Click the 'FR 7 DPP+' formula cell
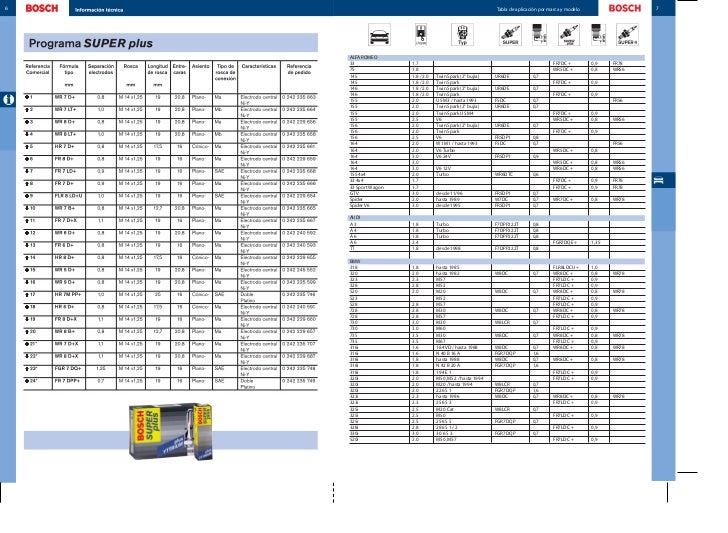The height and width of the screenshot is (533, 728). pyautogui.click(x=67, y=381)
